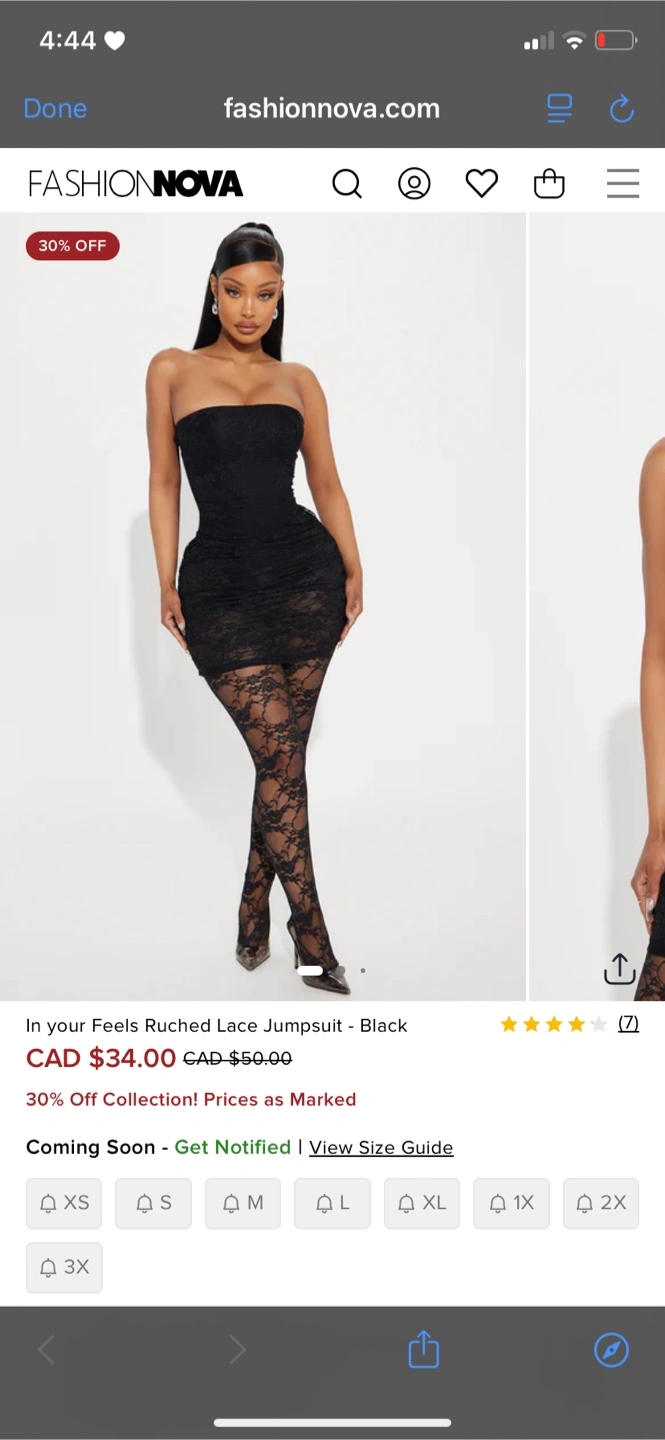Tap the share icon on product image

click(x=620, y=968)
